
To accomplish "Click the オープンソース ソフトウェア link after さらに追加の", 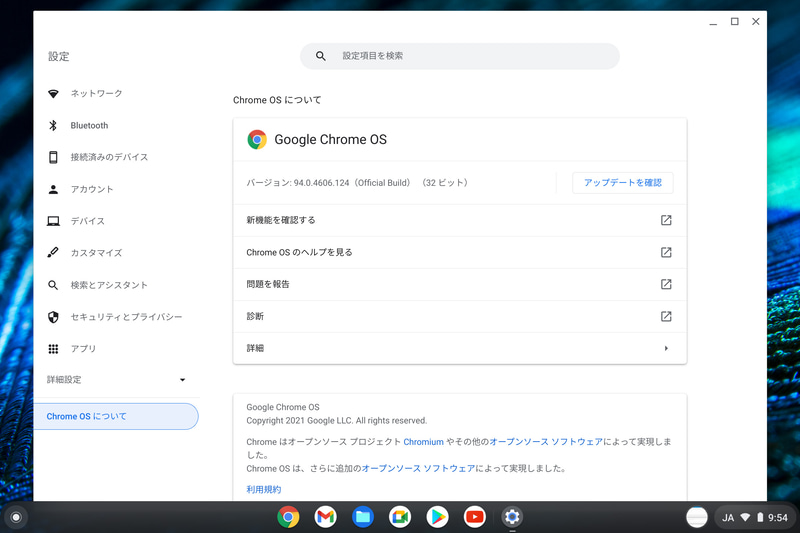I will (418, 468).
